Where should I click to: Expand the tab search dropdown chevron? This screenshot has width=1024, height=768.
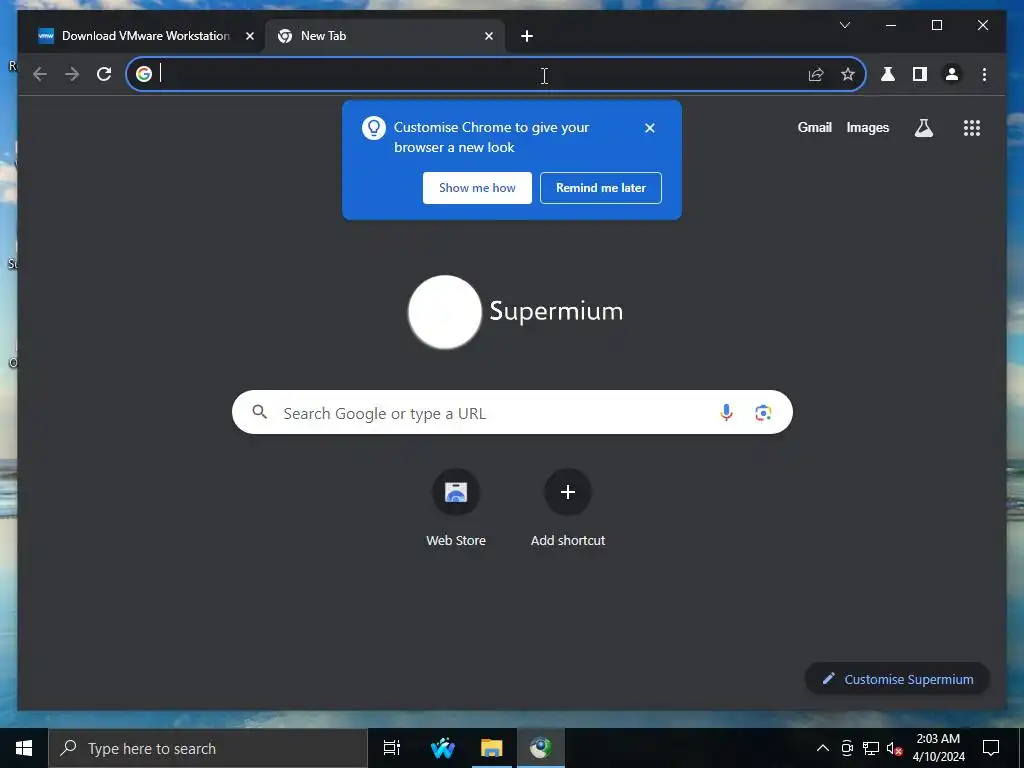(x=844, y=25)
